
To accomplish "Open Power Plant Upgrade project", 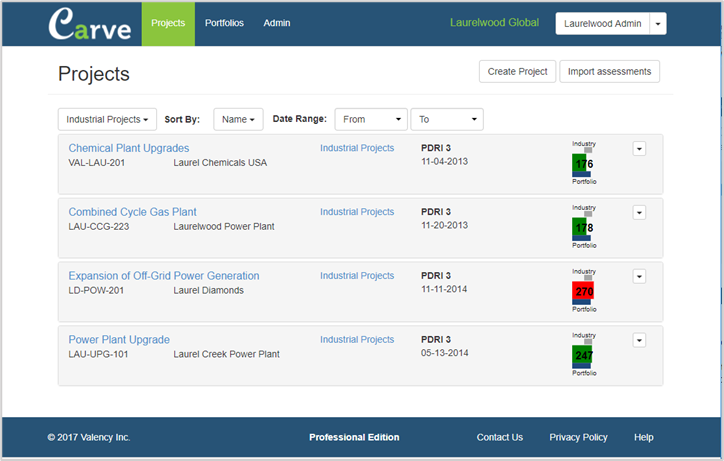I will (119, 340).
